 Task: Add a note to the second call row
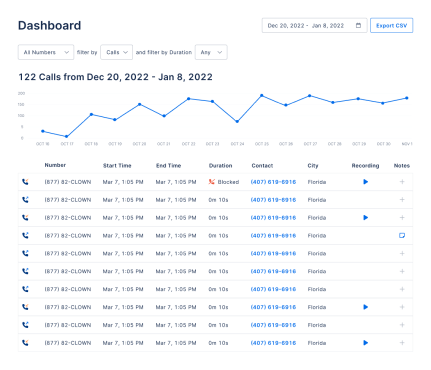pos(402,200)
